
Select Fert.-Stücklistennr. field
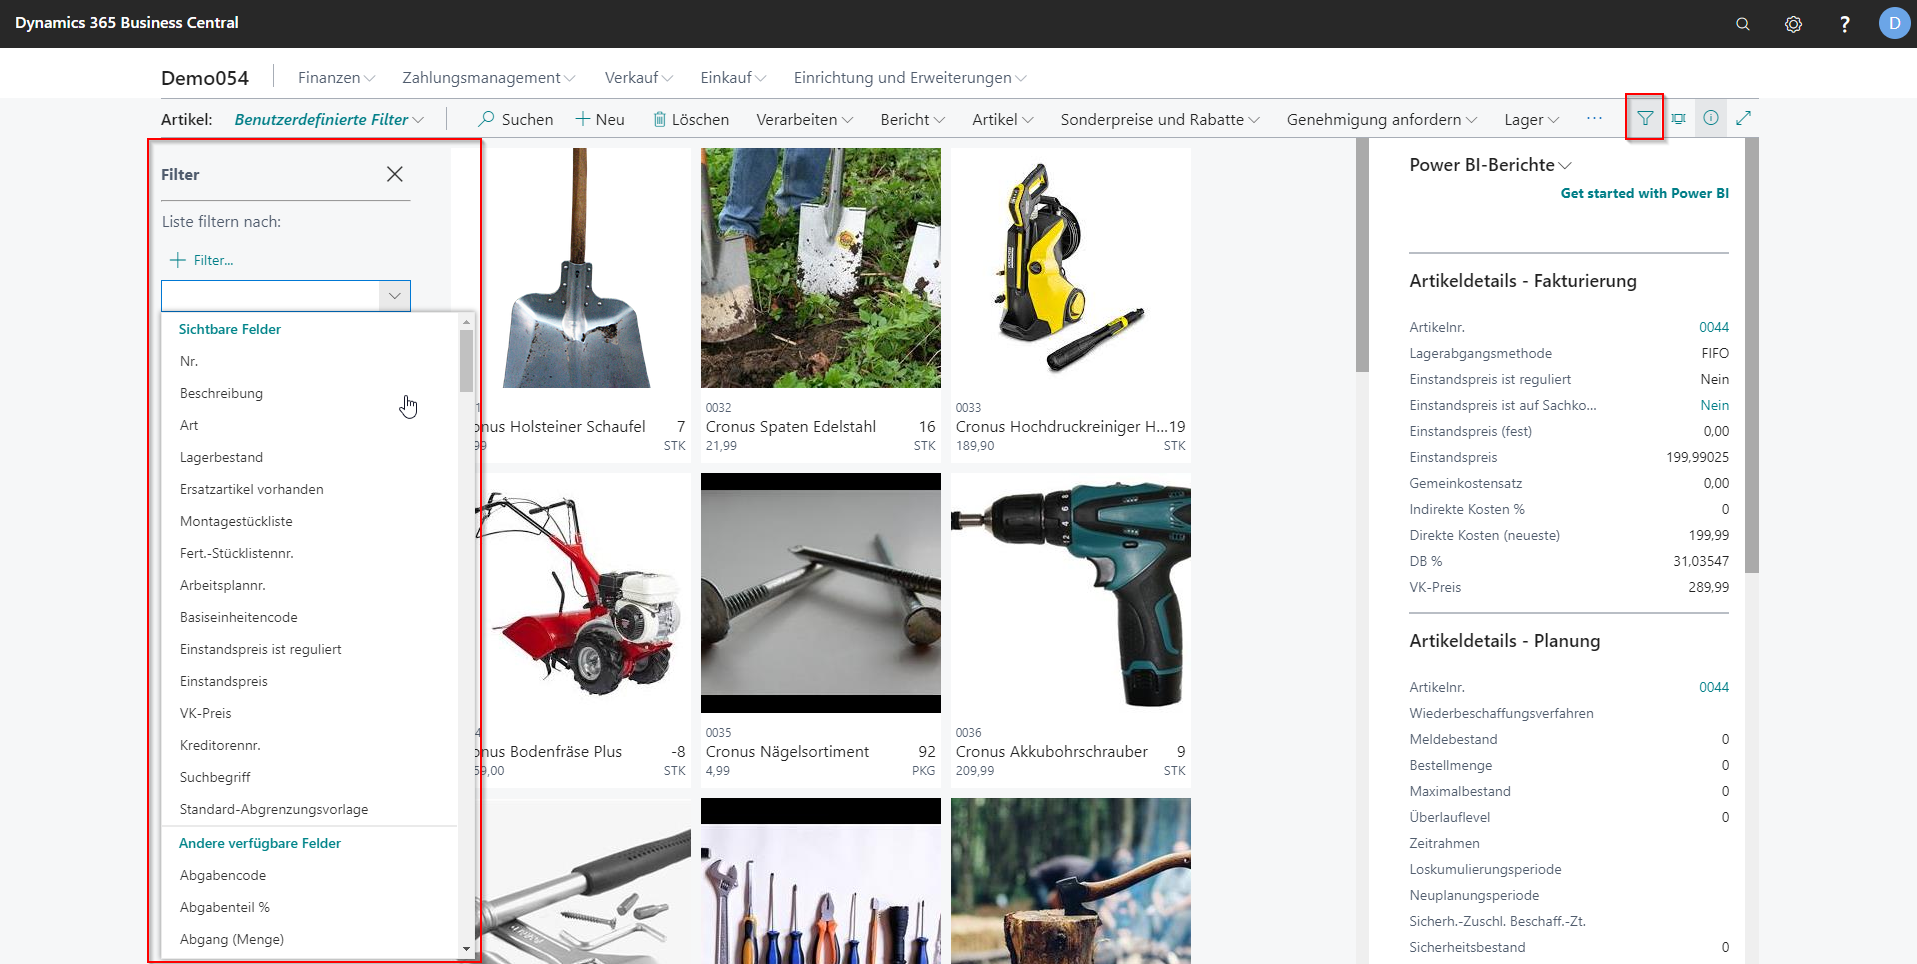[311, 553]
